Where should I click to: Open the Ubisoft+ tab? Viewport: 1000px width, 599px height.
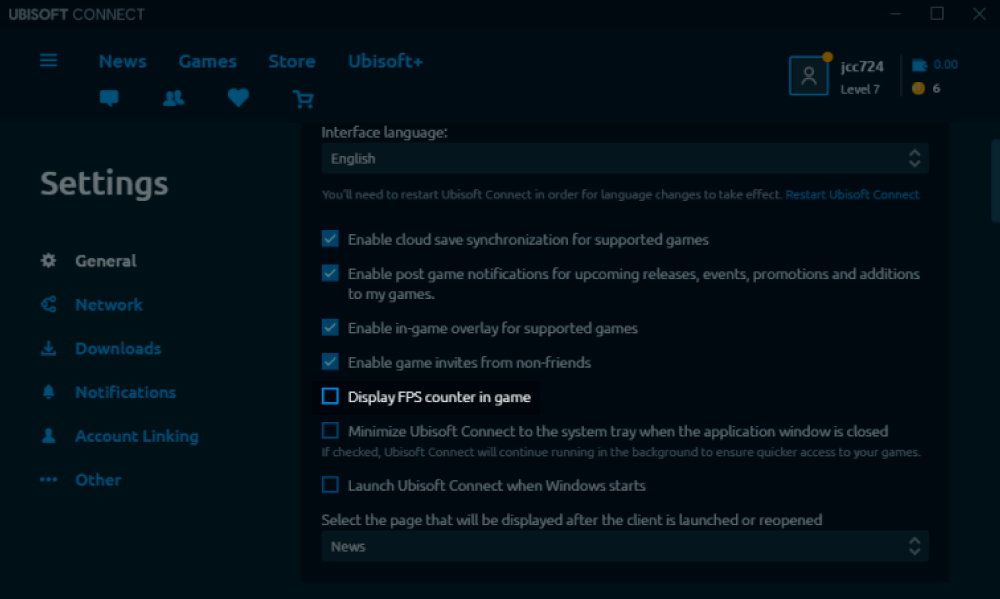click(385, 61)
